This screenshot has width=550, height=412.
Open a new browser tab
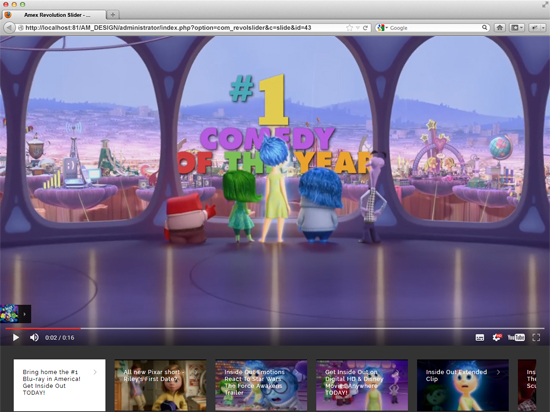point(113,14)
